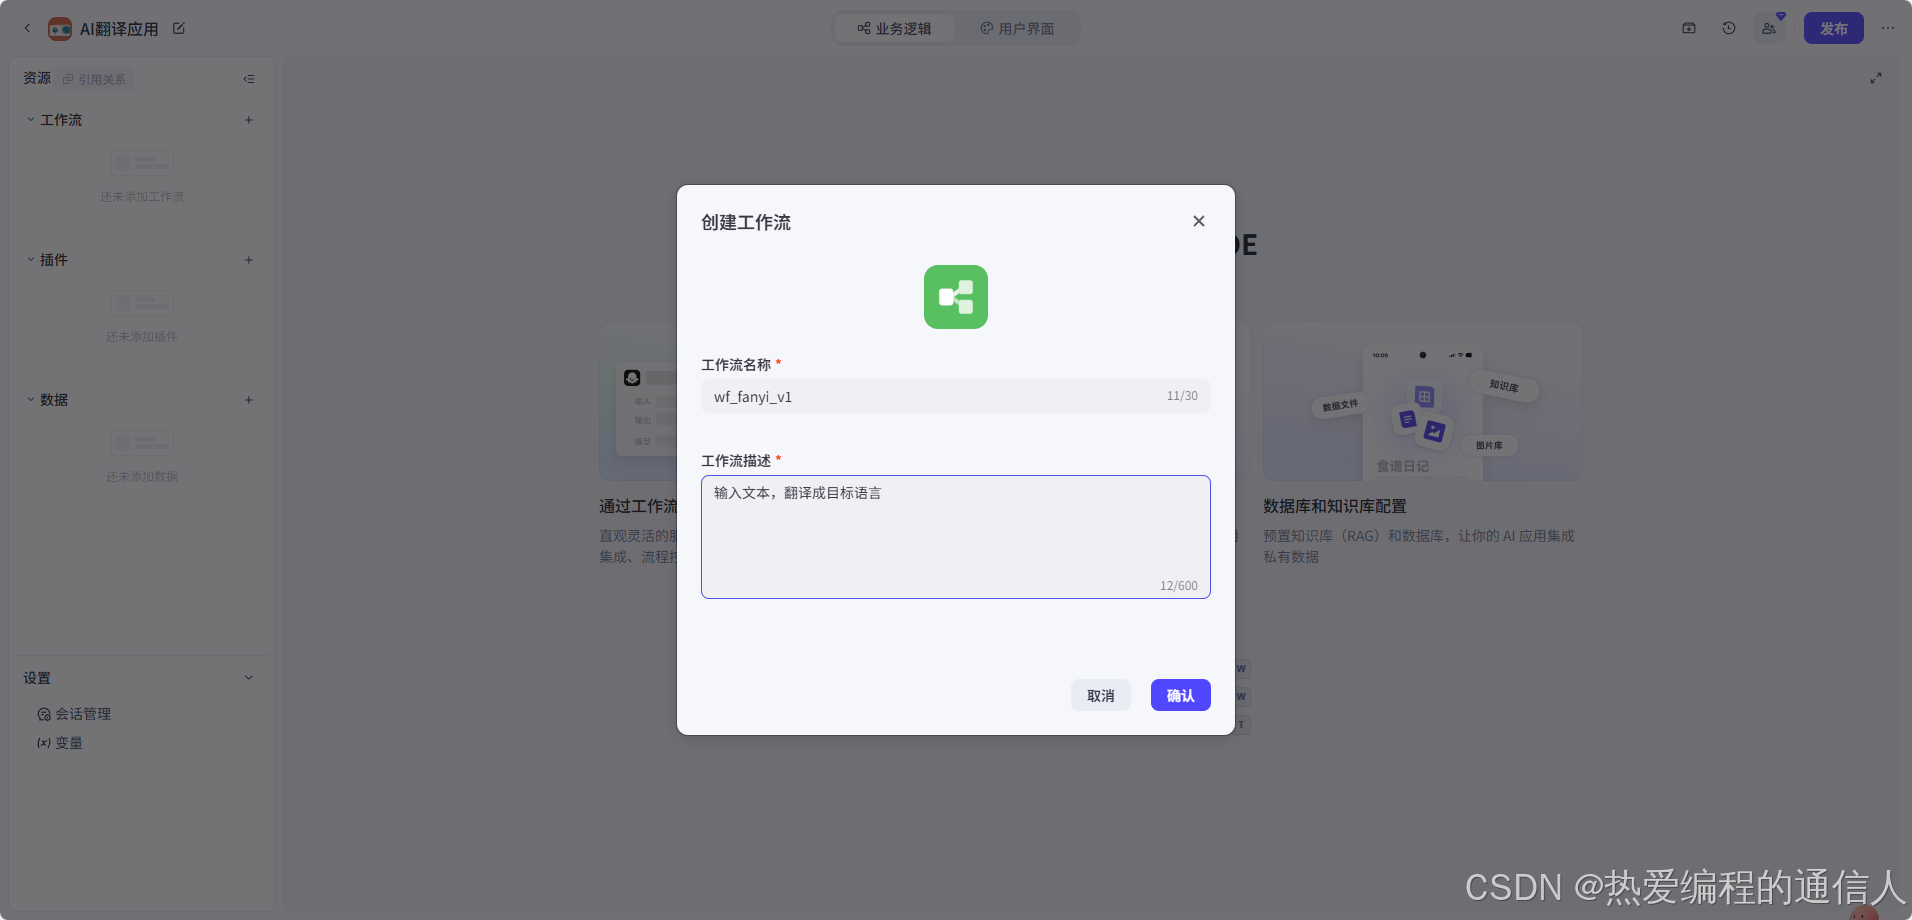Open version history clock icon
This screenshot has width=1912, height=920.
[1729, 28]
